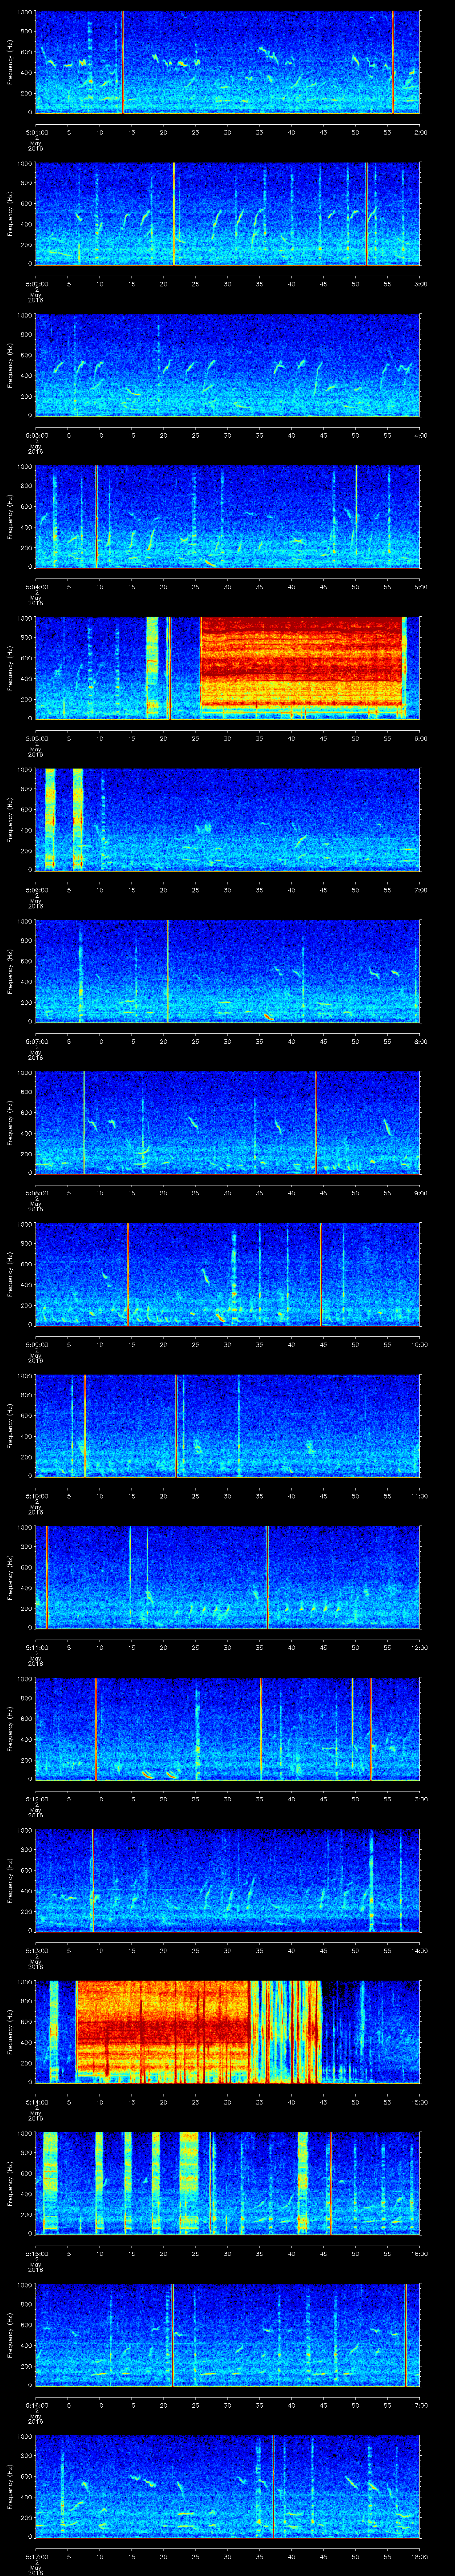
Task: Click the 2:00 end time label
Action: [x=420, y=132]
